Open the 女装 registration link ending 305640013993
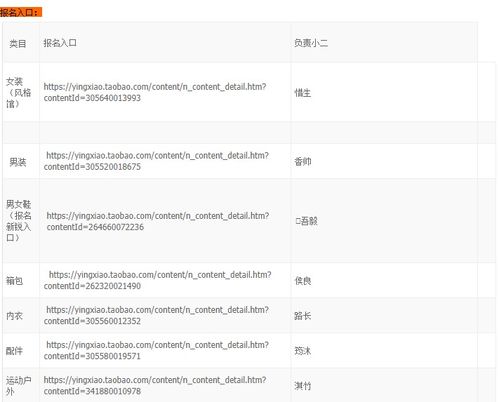Image resolution: width=499 pixels, height=402 pixels. (x=155, y=92)
